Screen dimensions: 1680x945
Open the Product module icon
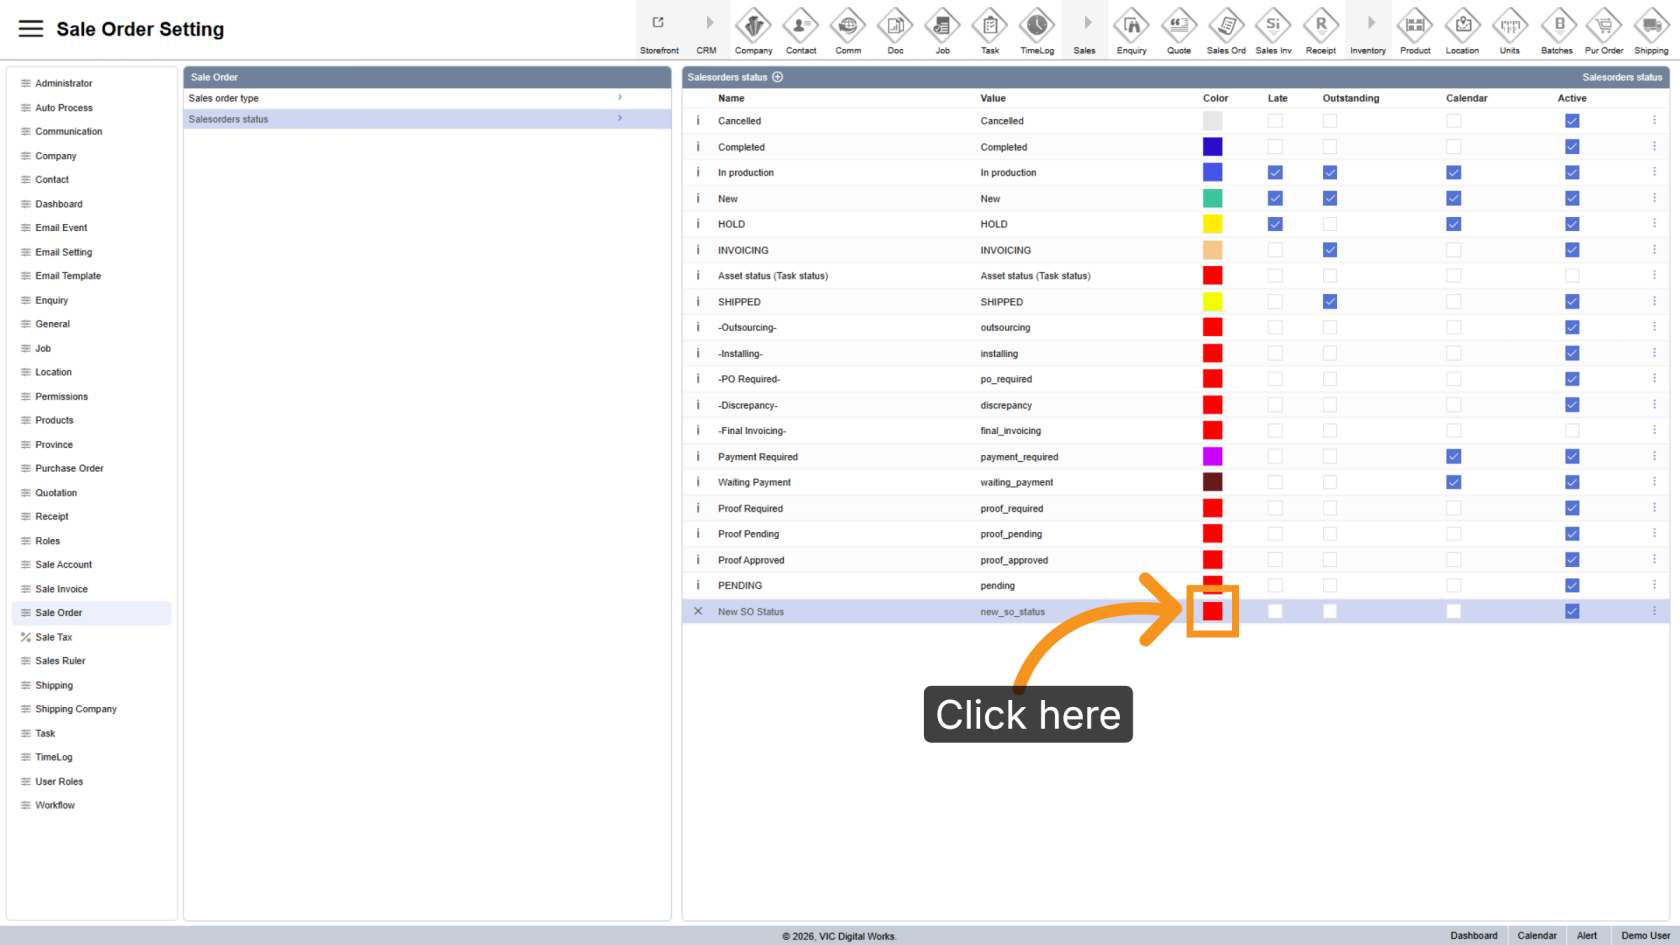tap(1415, 30)
